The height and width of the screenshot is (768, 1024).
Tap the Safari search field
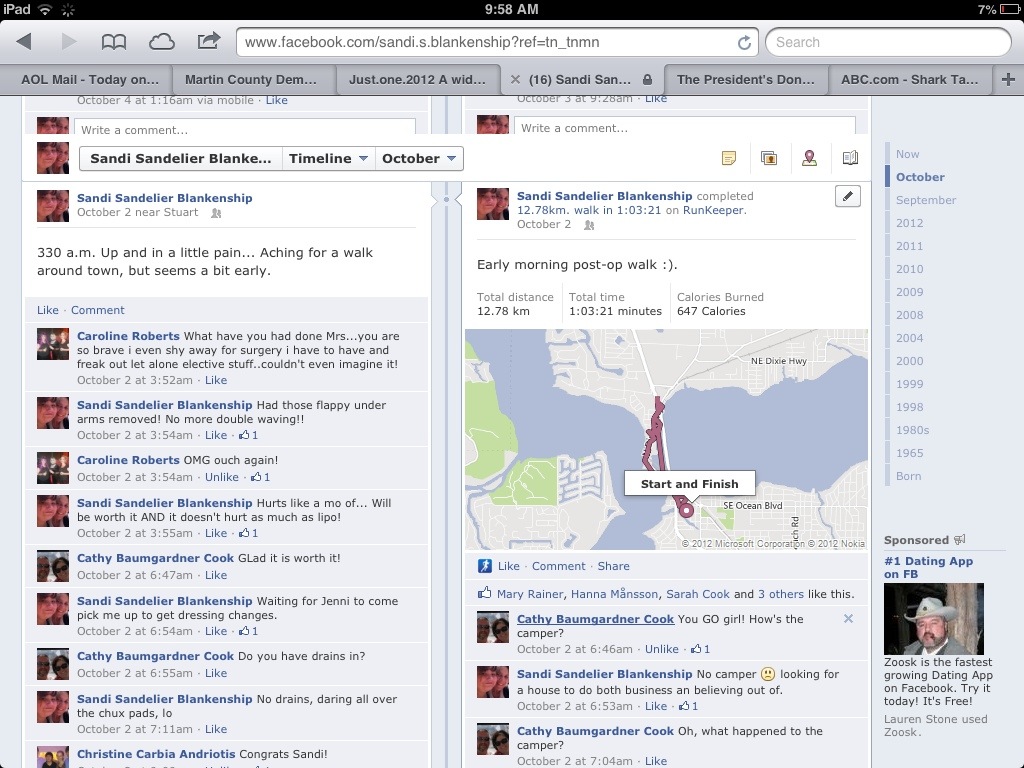pos(888,42)
